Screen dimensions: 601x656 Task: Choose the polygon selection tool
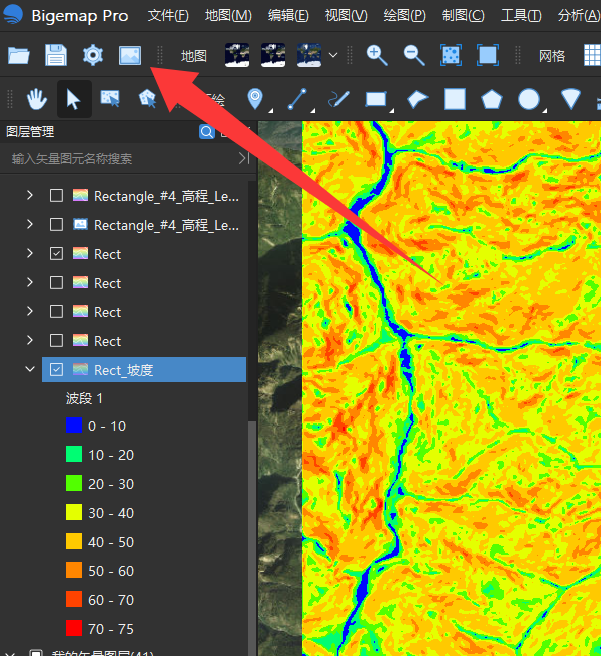point(147,99)
